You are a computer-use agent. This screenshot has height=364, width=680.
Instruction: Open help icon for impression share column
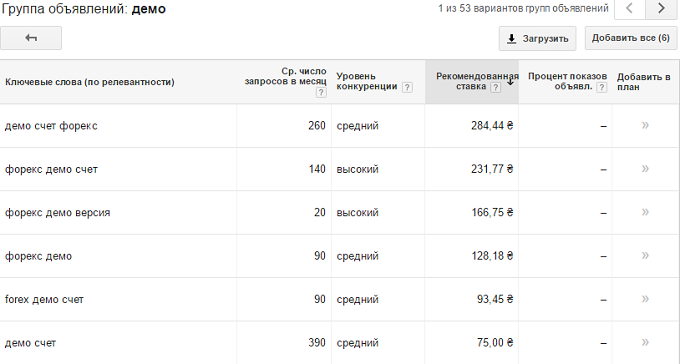[602, 87]
